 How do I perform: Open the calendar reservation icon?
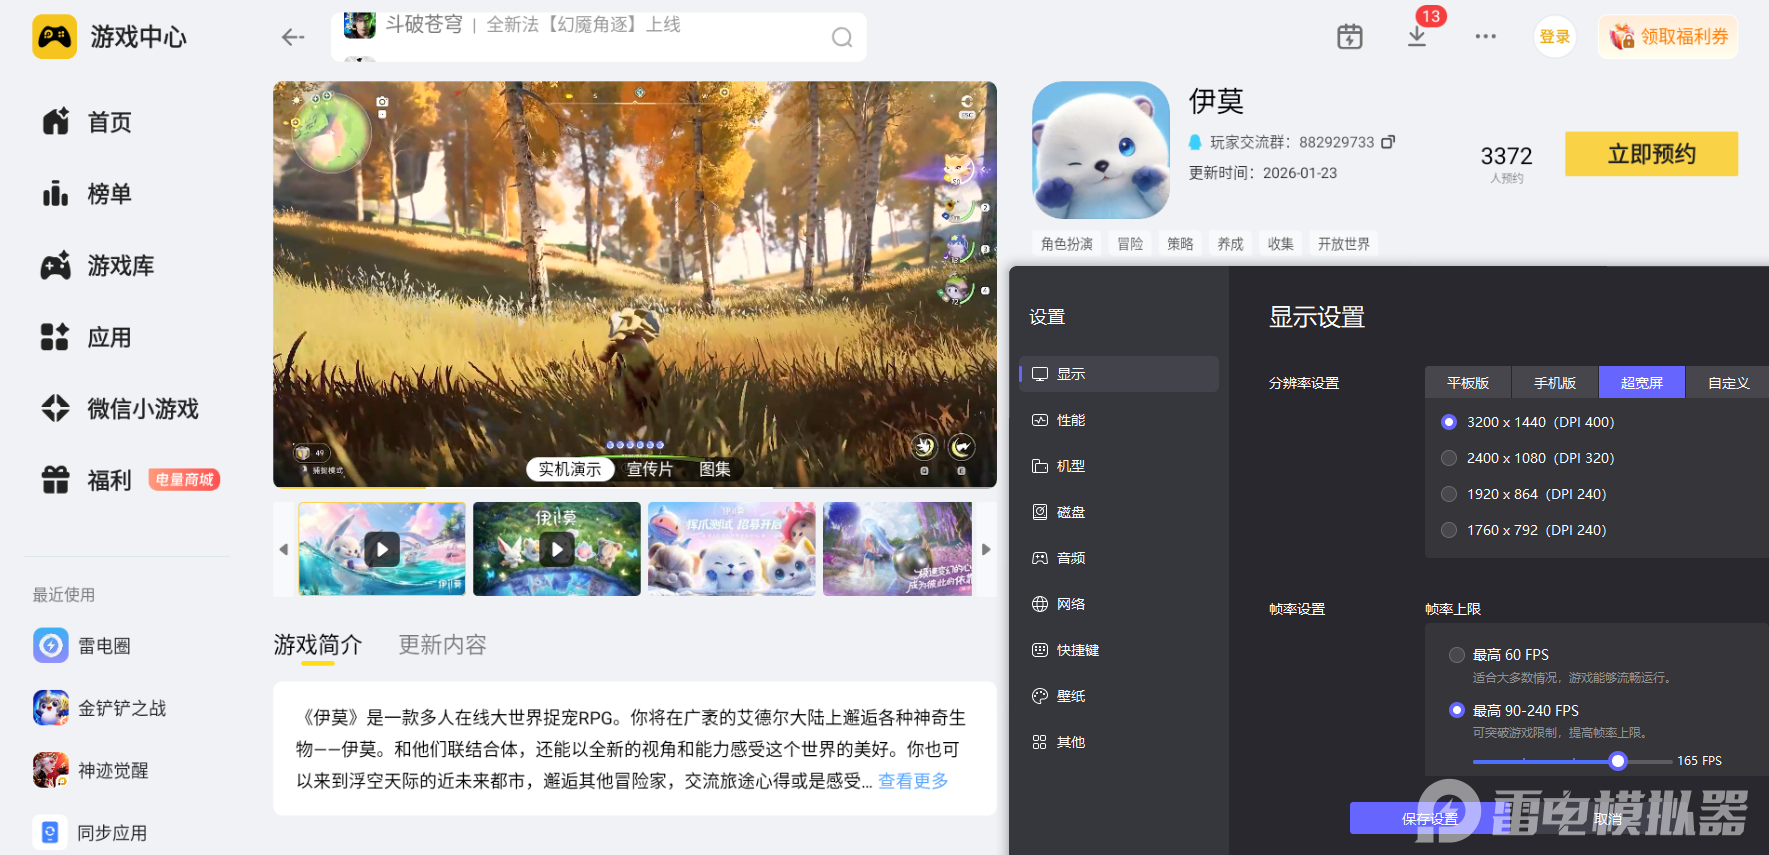point(1350,37)
